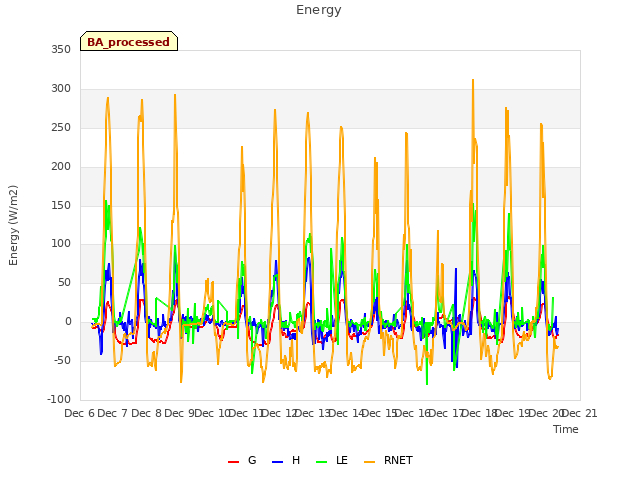Click the Dec 7 x-axis label
640x480 pixels.
point(112,414)
